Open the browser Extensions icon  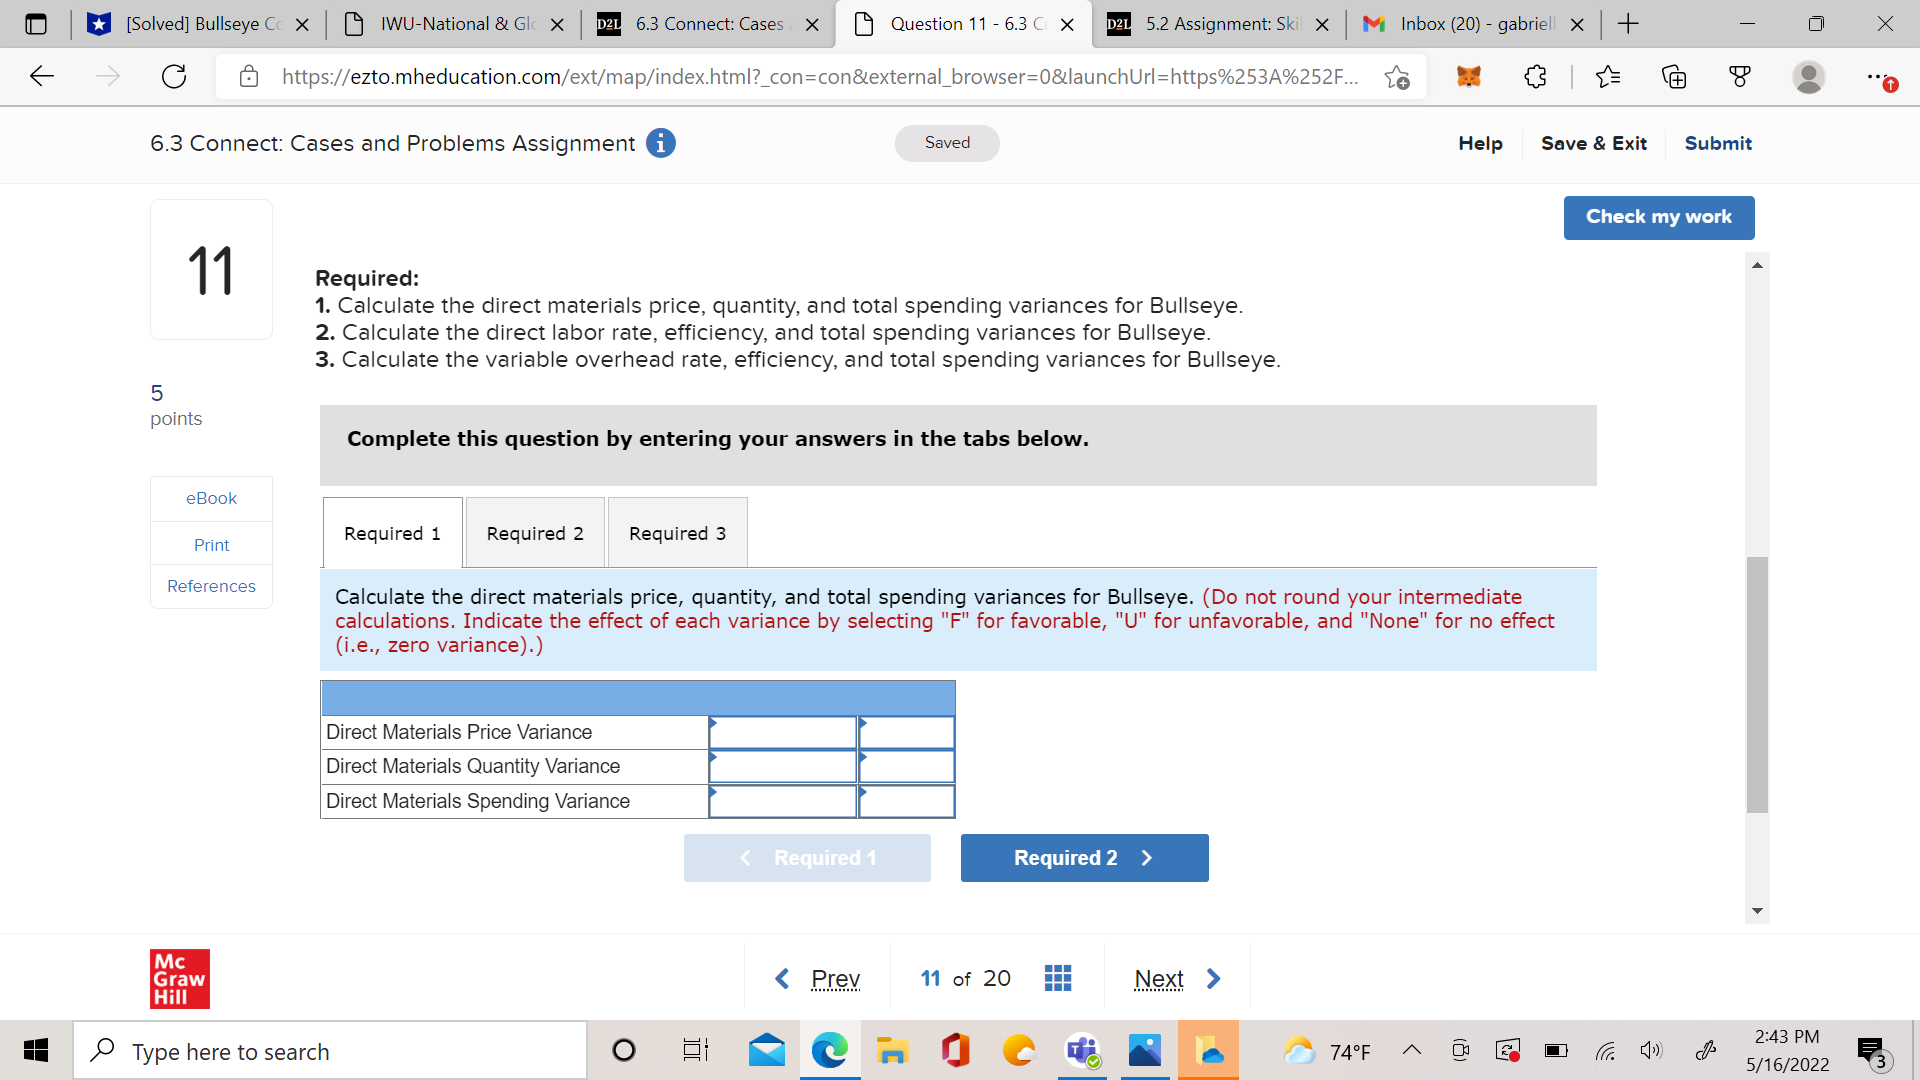coord(1535,76)
